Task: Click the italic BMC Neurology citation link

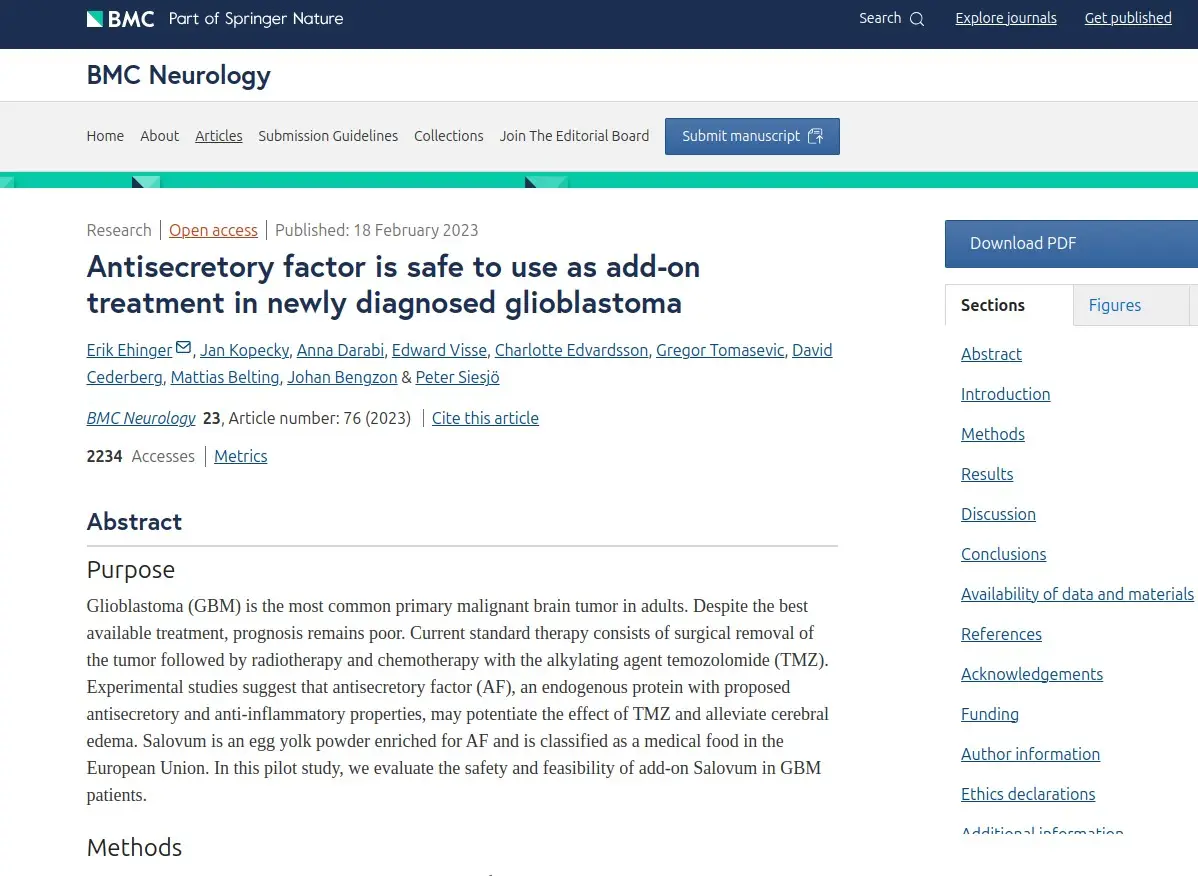Action: 141,418
